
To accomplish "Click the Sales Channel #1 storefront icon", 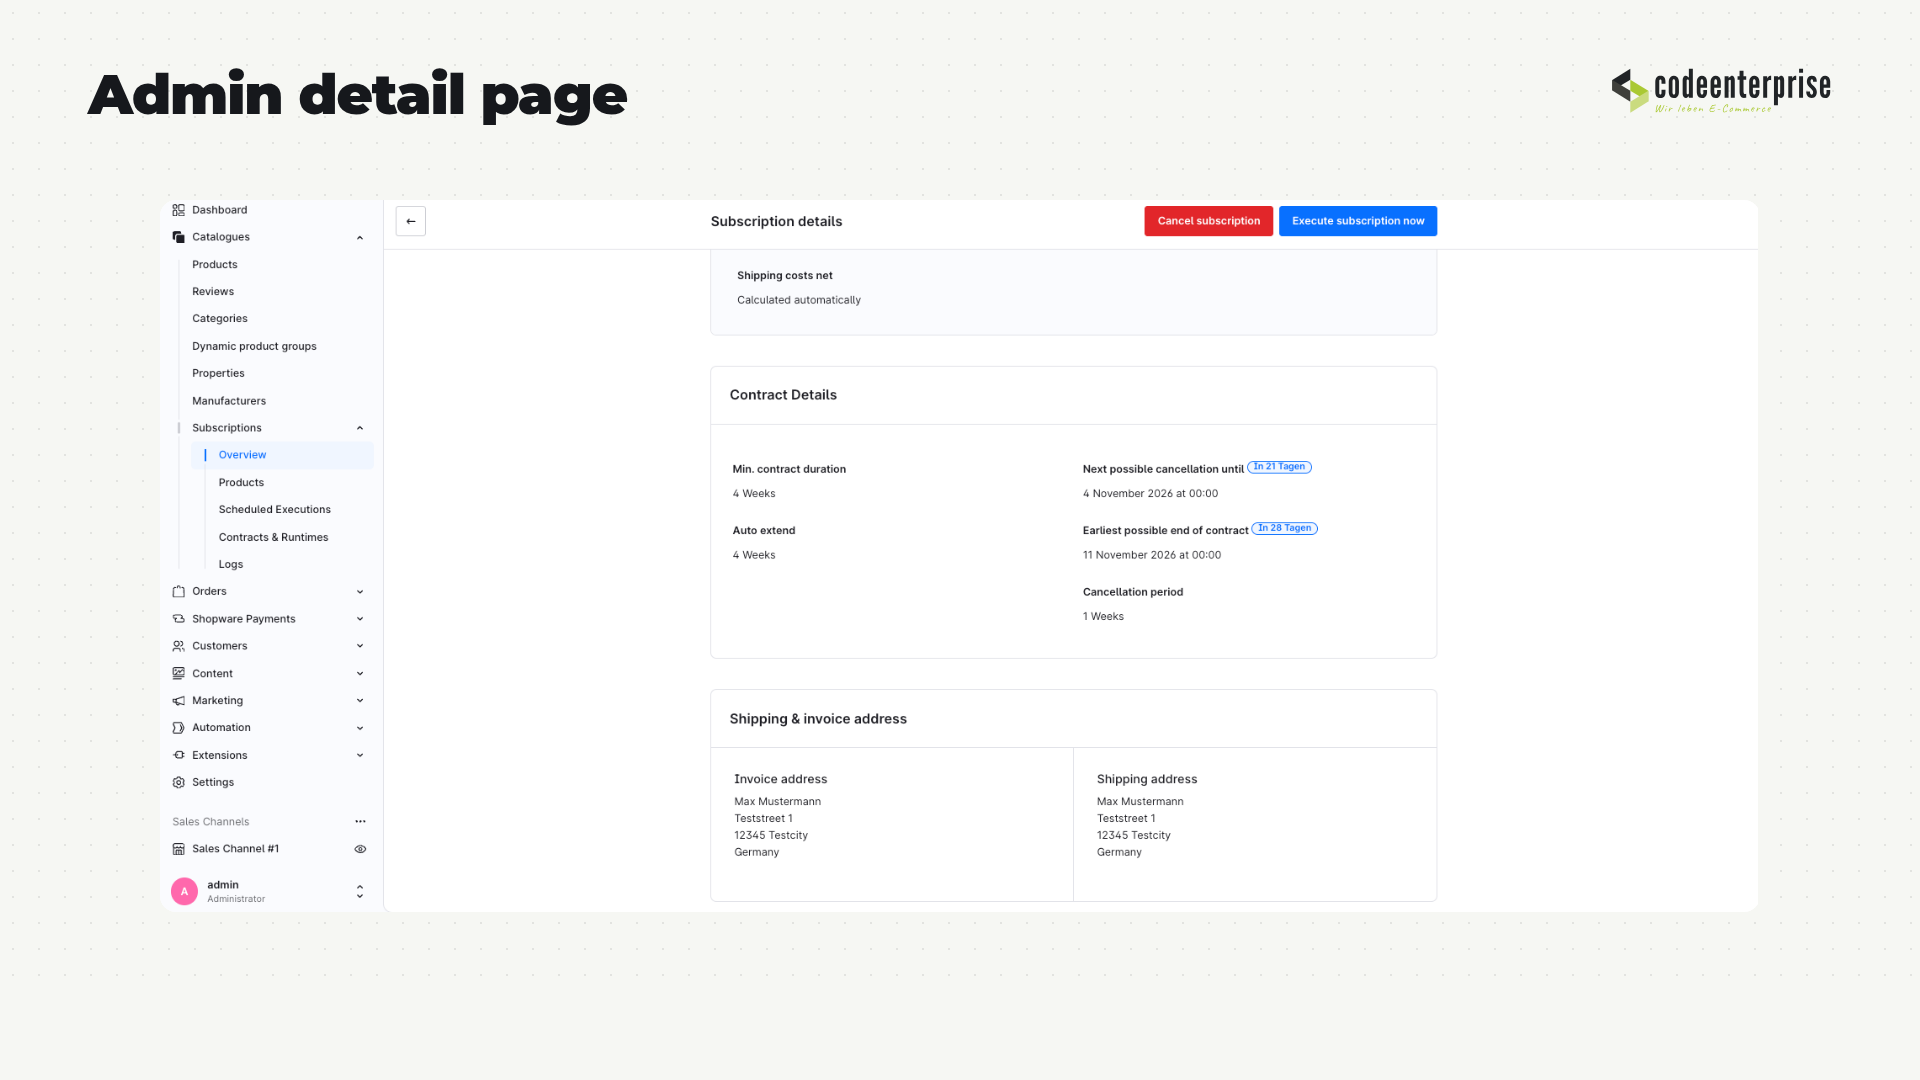I will click(x=178, y=849).
